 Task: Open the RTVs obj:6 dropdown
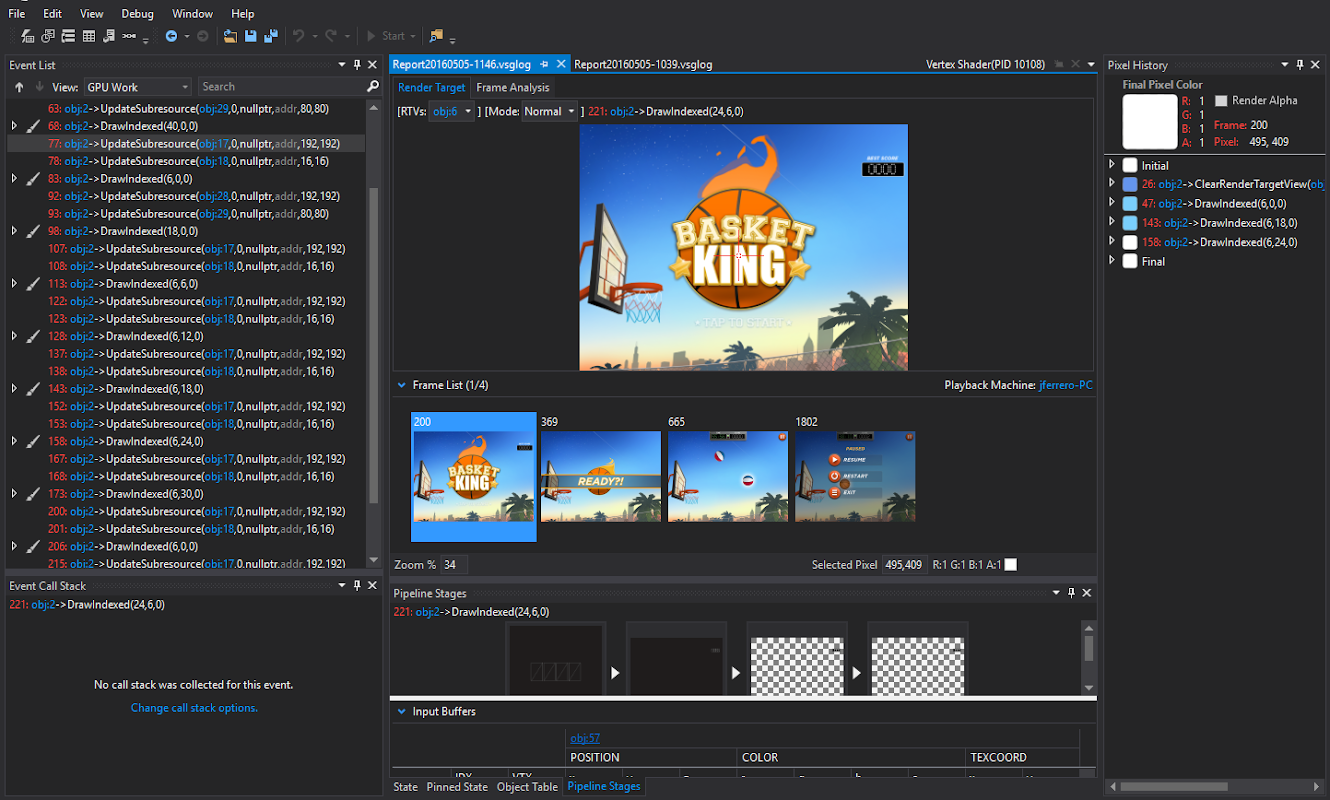[450, 112]
